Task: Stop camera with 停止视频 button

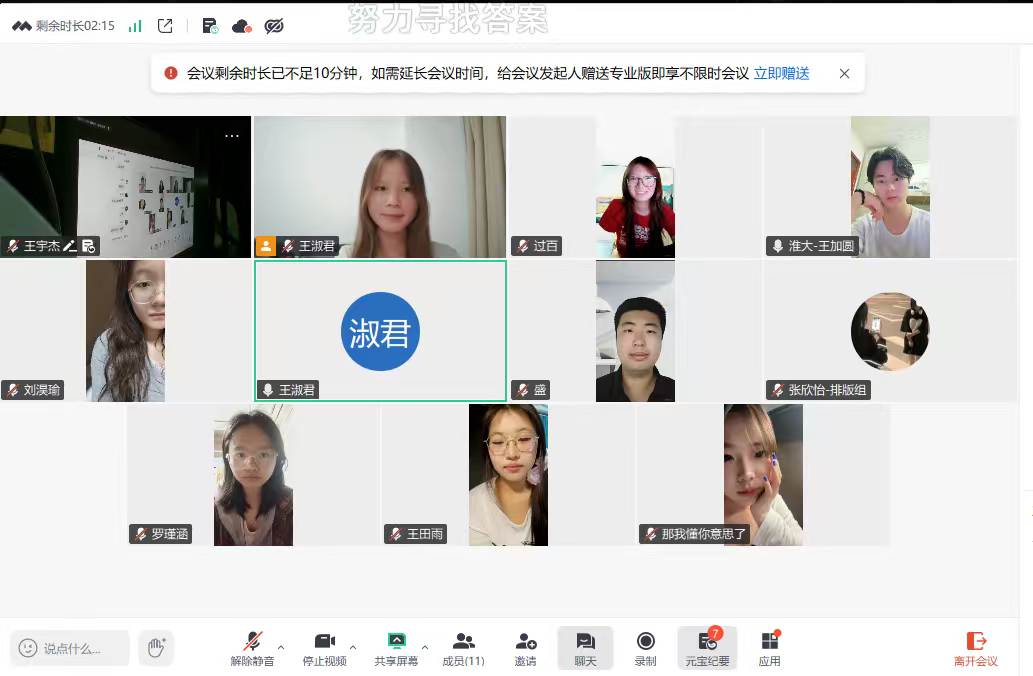Action: (324, 648)
